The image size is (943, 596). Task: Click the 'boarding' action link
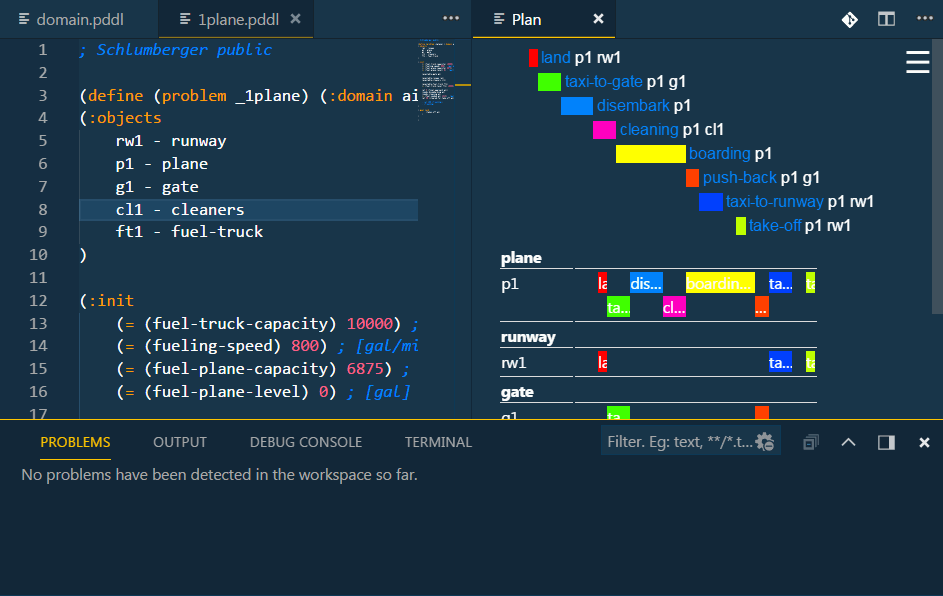pyautogui.click(x=719, y=154)
